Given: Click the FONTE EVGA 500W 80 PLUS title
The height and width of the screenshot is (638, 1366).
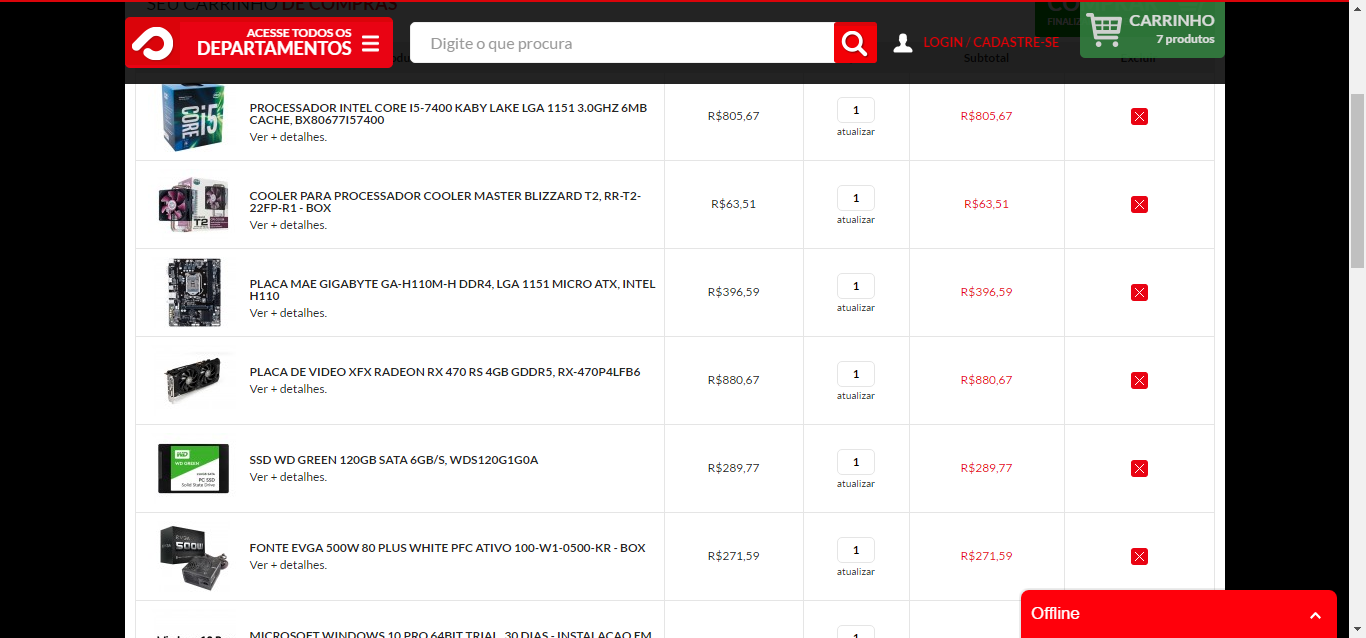Looking at the screenshot, I should click(x=448, y=548).
